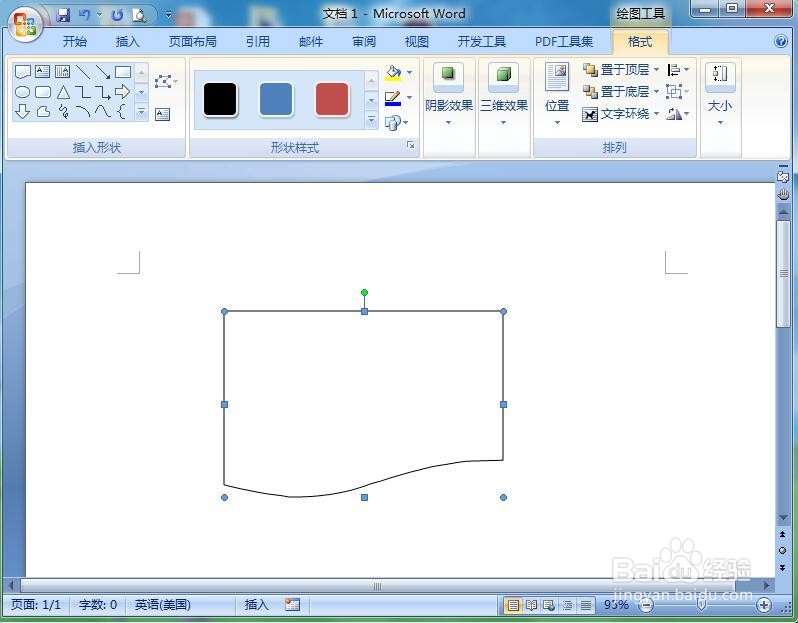Switch to print layout view
The width and height of the screenshot is (798, 623).
(x=513, y=605)
